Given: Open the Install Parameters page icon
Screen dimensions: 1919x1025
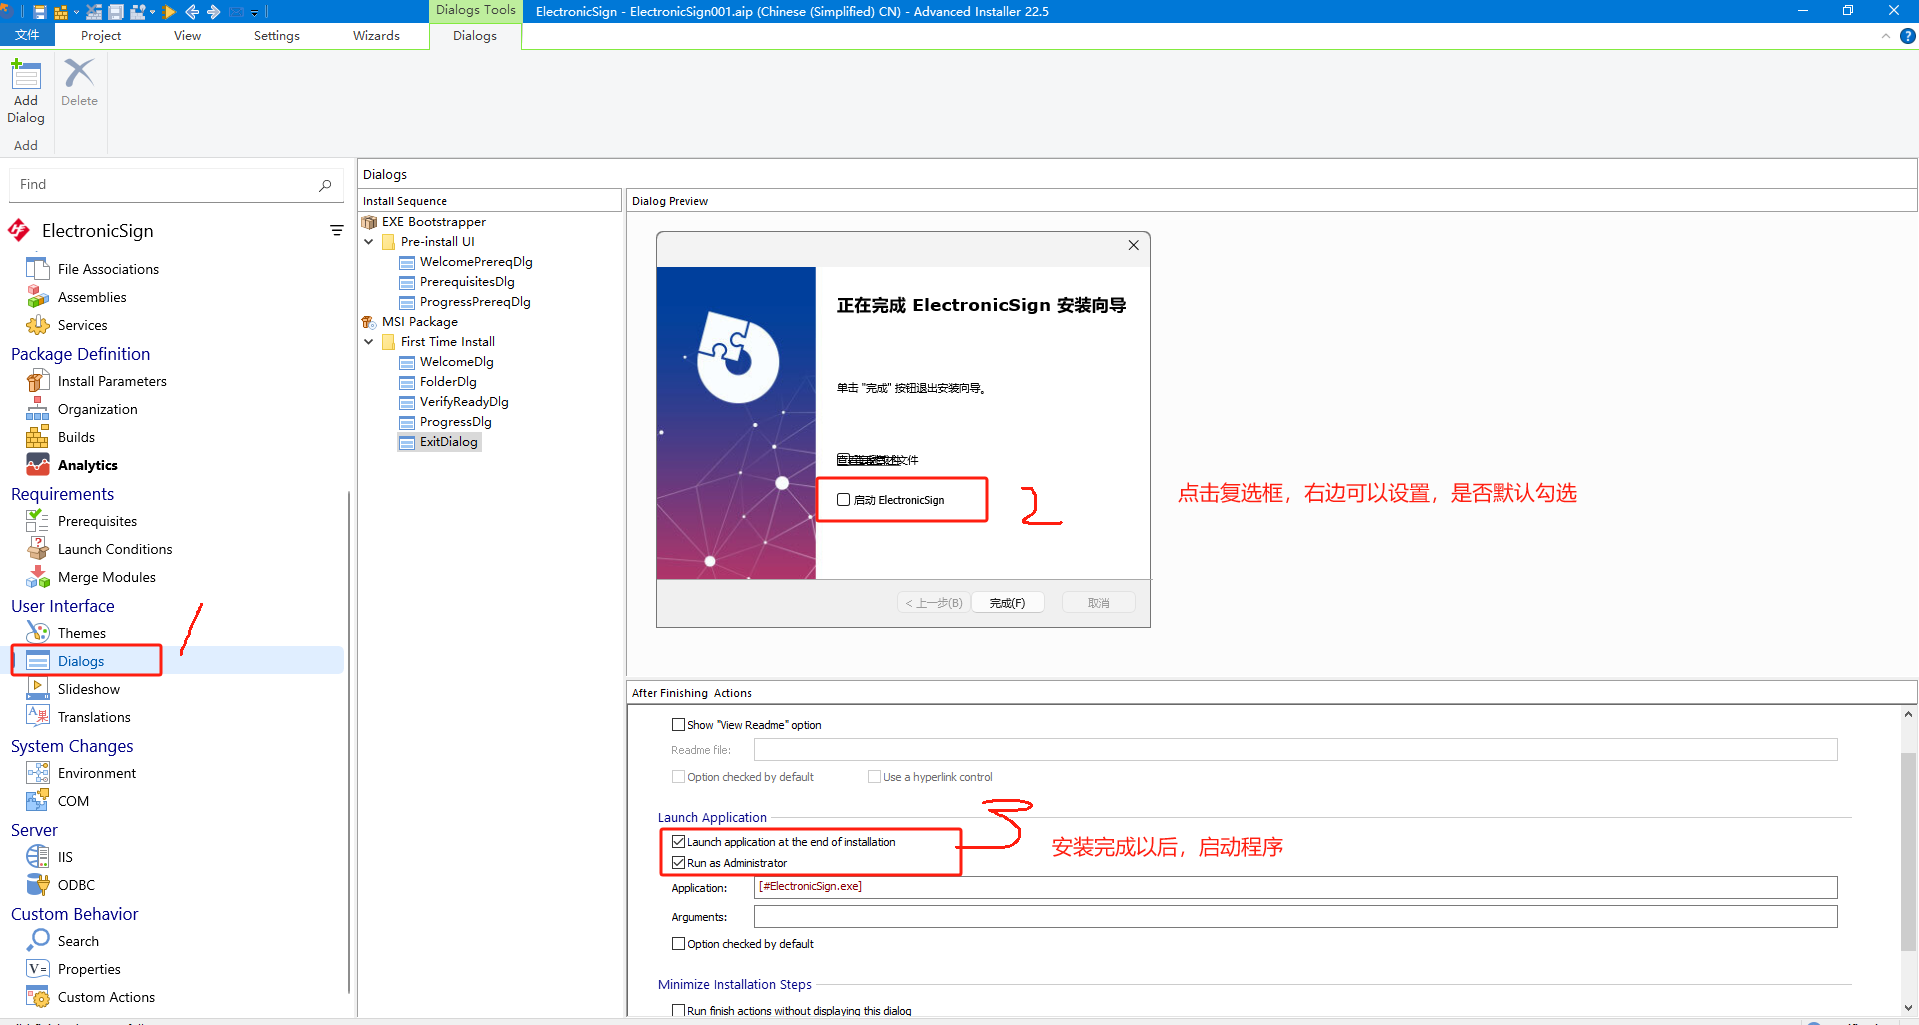Looking at the screenshot, I should [38, 381].
